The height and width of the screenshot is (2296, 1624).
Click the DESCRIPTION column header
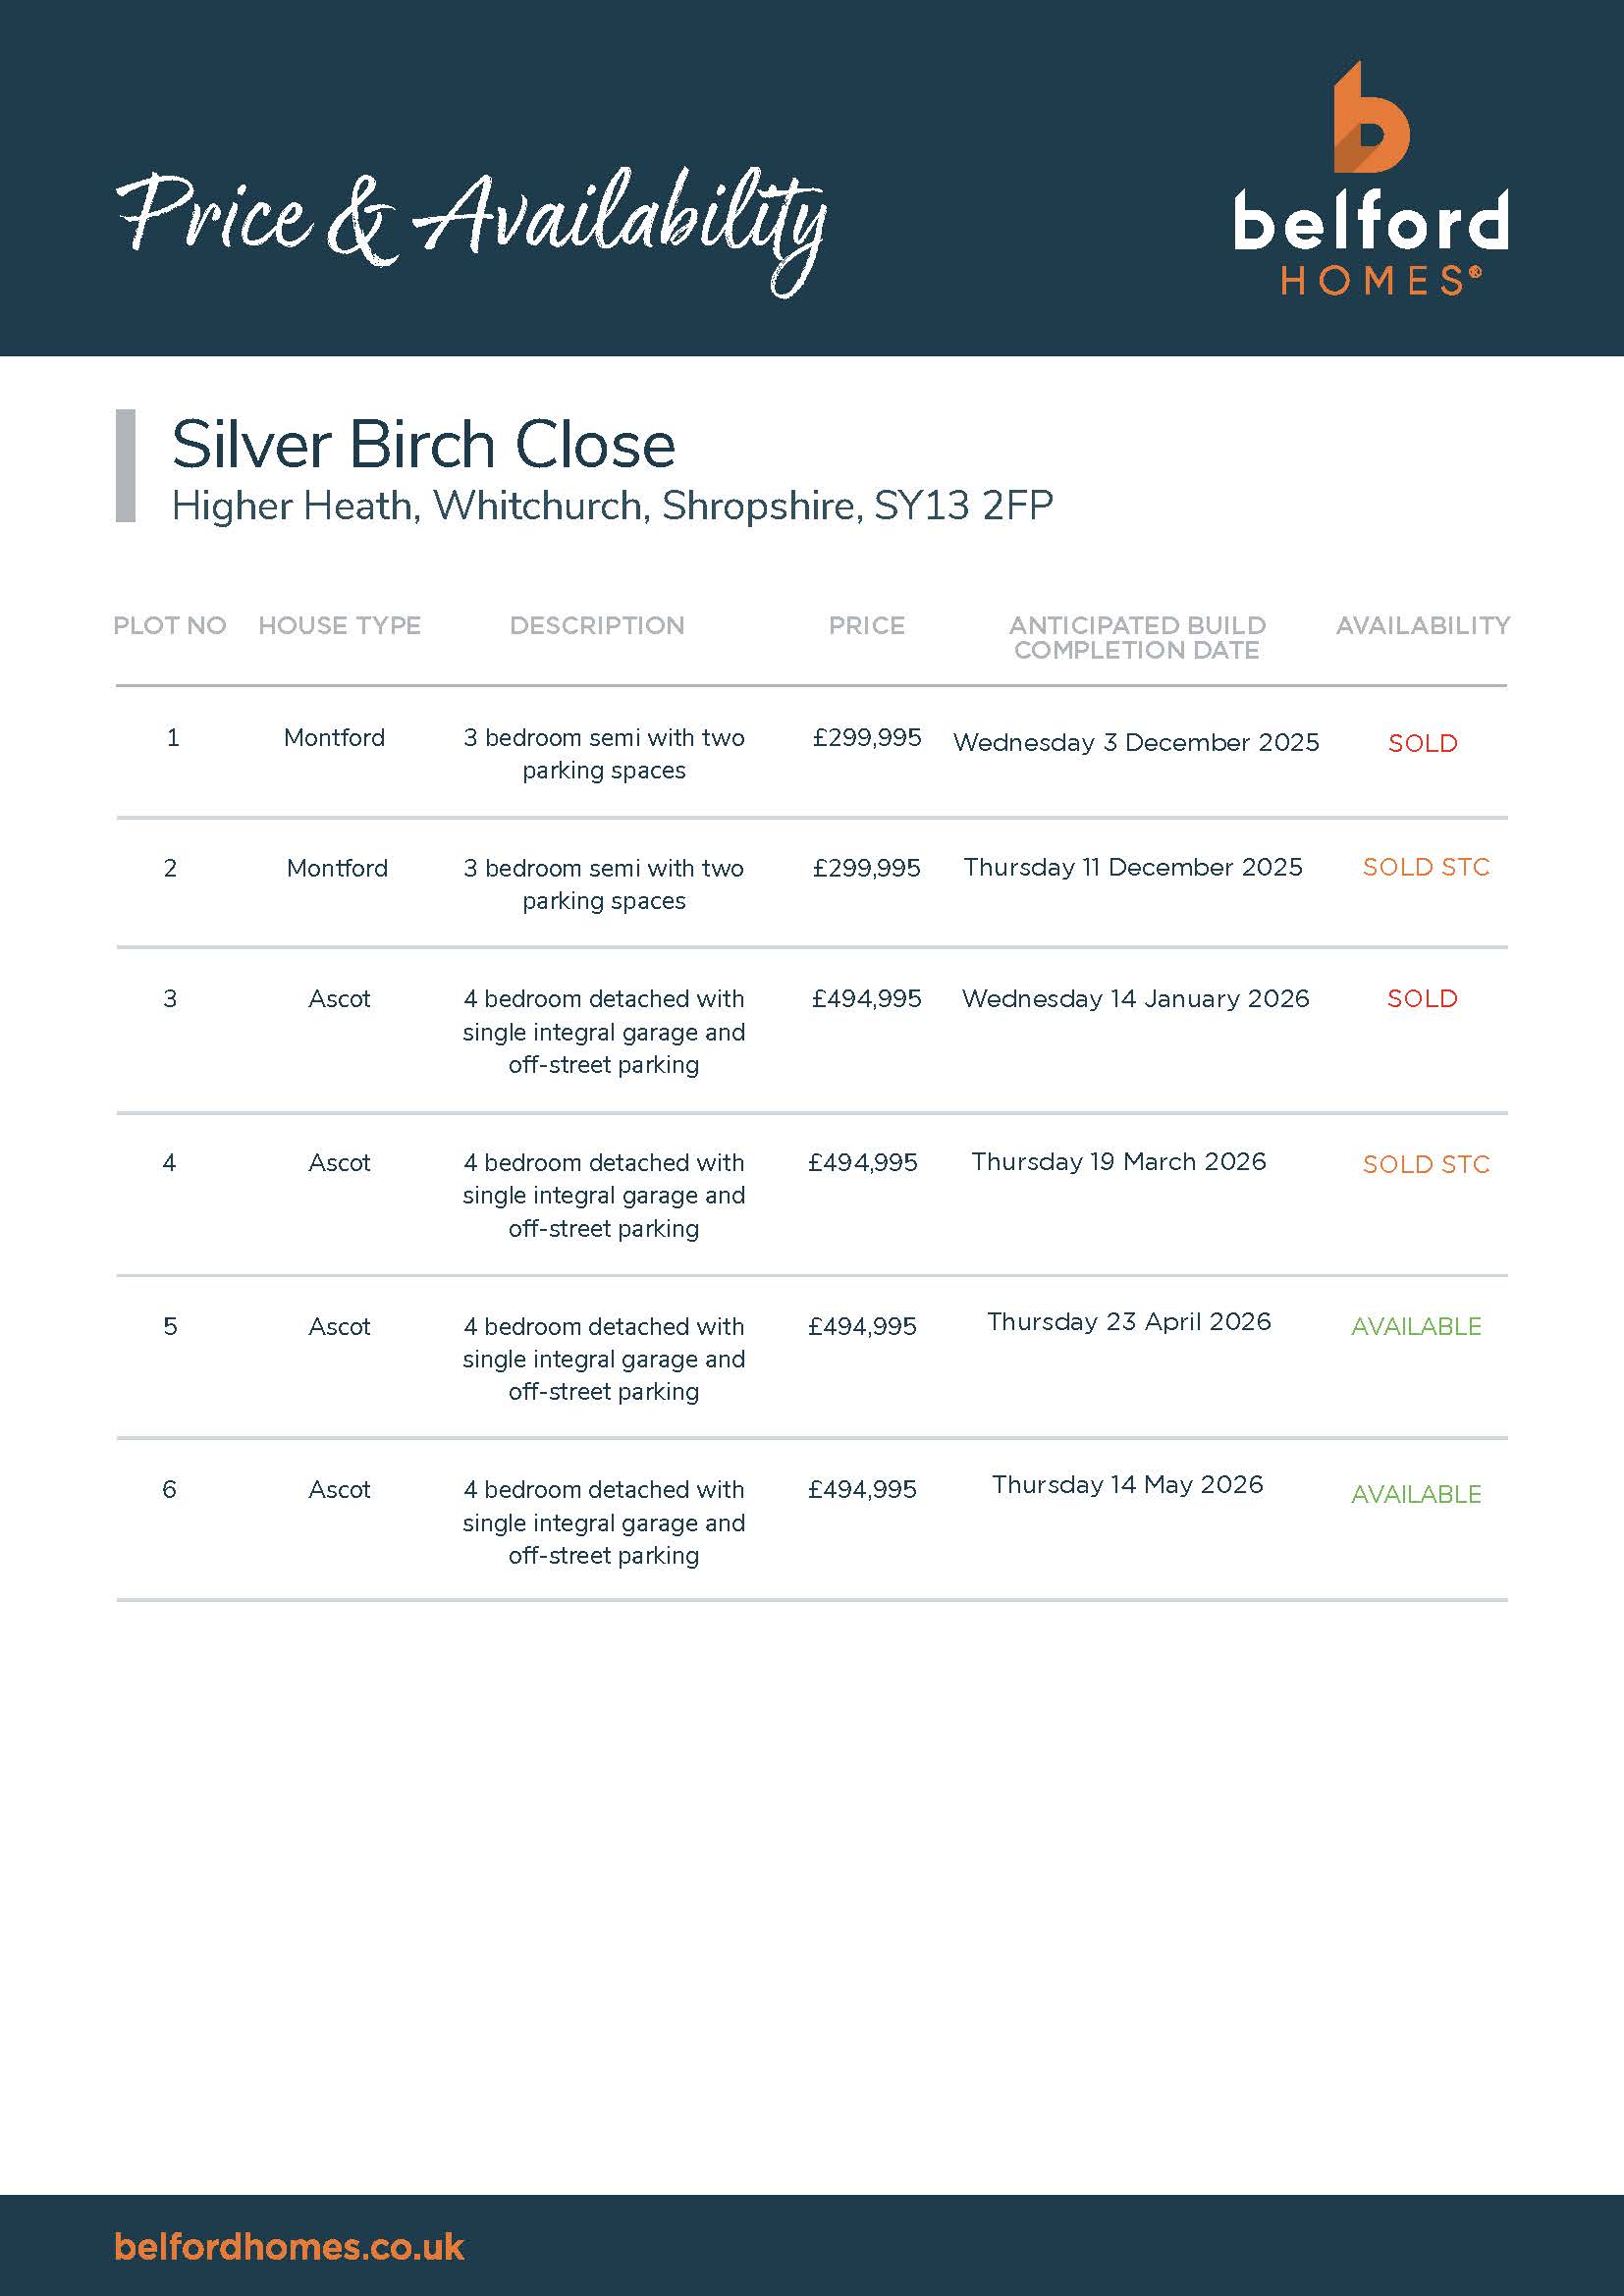point(597,626)
